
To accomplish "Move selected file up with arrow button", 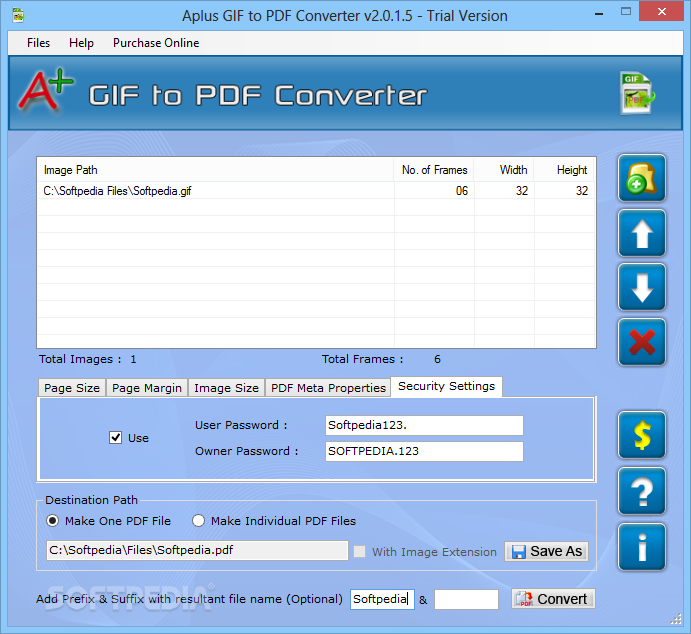I will point(642,233).
